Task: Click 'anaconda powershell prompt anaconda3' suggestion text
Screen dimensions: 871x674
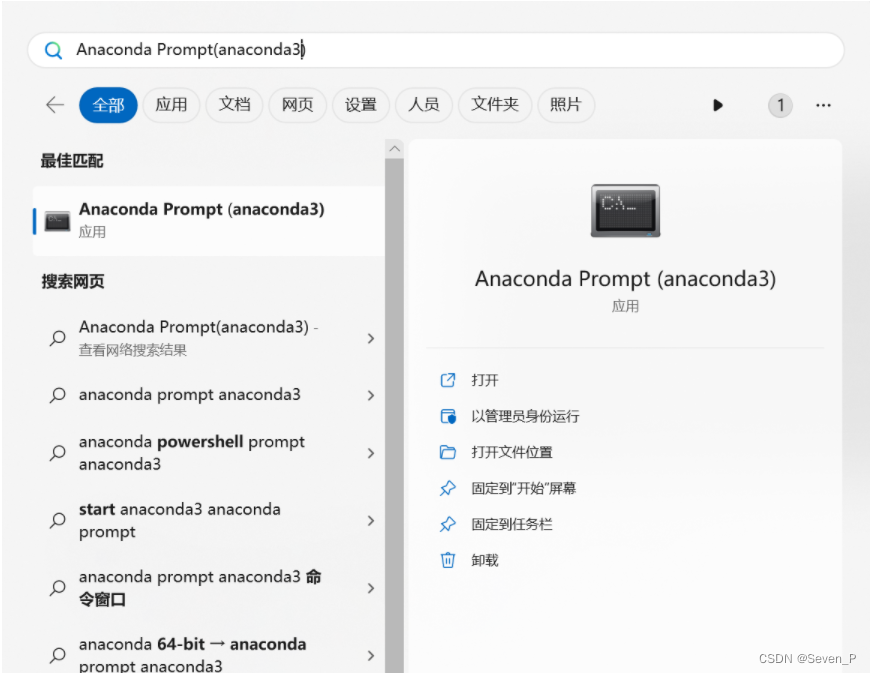Action: (x=192, y=453)
